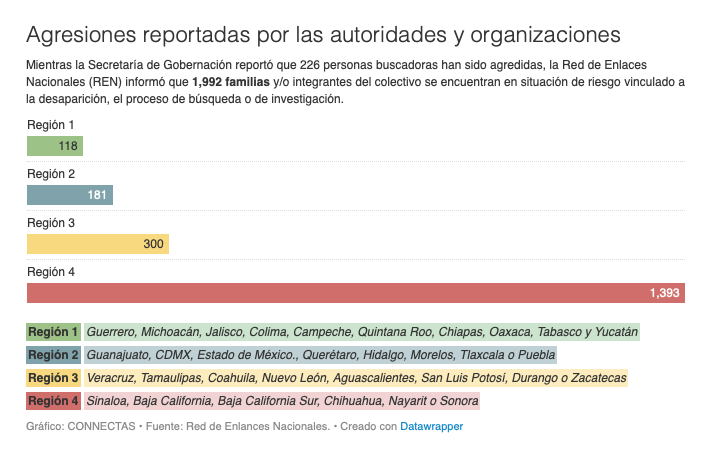This screenshot has width=702, height=453.
Task: Select the 300 value label
Action: tap(153, 244)
